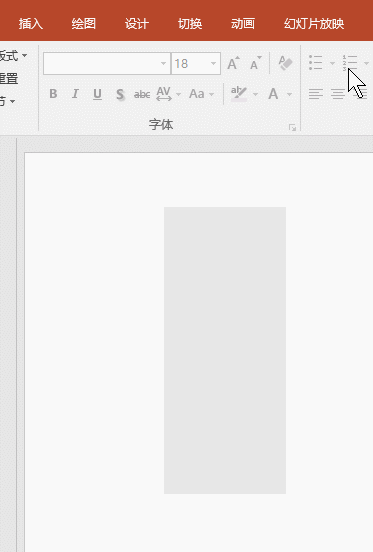
Task: Apply bulleted list formatting
Action: pyautogui.click(x=316, y=63)
